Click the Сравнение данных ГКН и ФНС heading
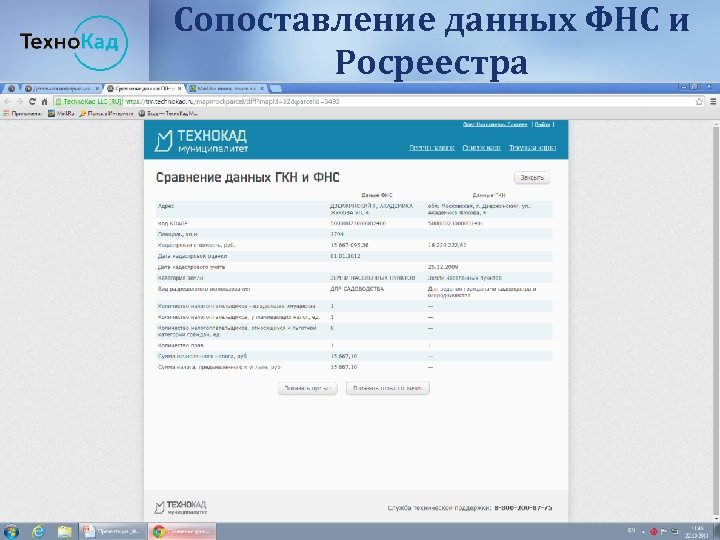This screenshot has width=720, height=540. tap(248, 178)
